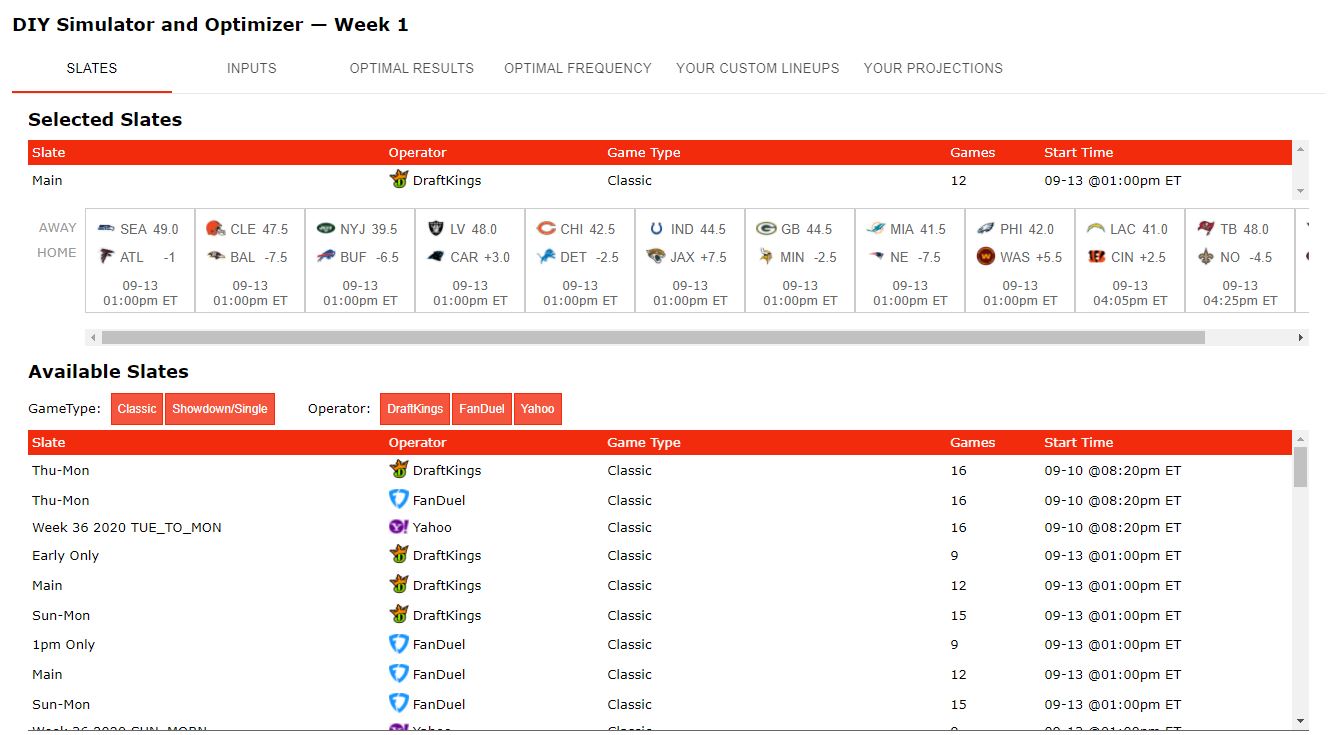
Task: Click the horizontal games scrollbar thumb
Action: pyautogui.click(x=653, y=338)
